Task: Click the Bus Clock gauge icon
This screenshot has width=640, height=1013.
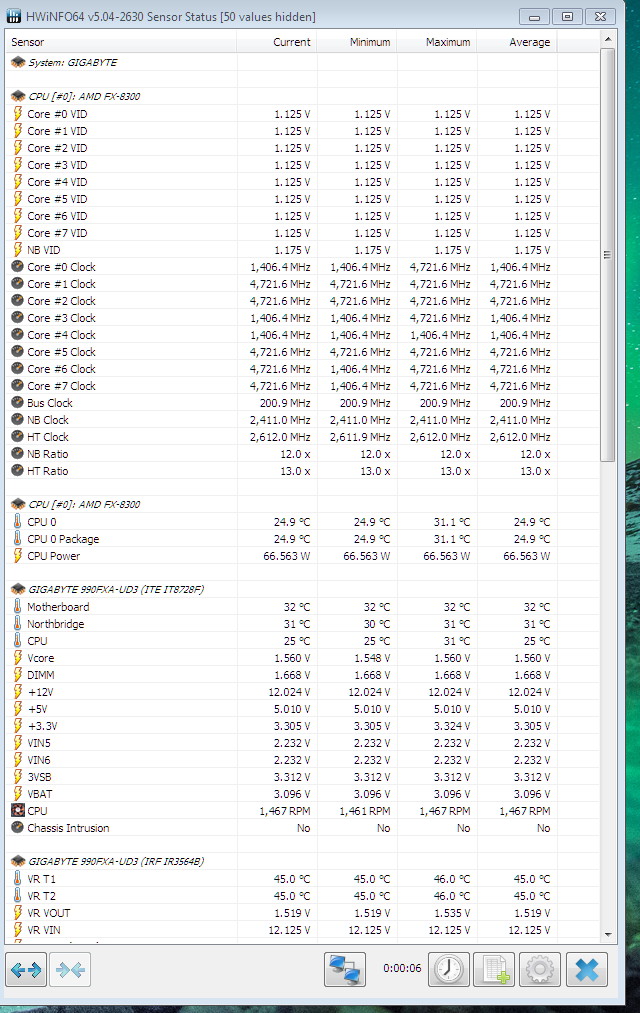Action: (x=17, y=402)
